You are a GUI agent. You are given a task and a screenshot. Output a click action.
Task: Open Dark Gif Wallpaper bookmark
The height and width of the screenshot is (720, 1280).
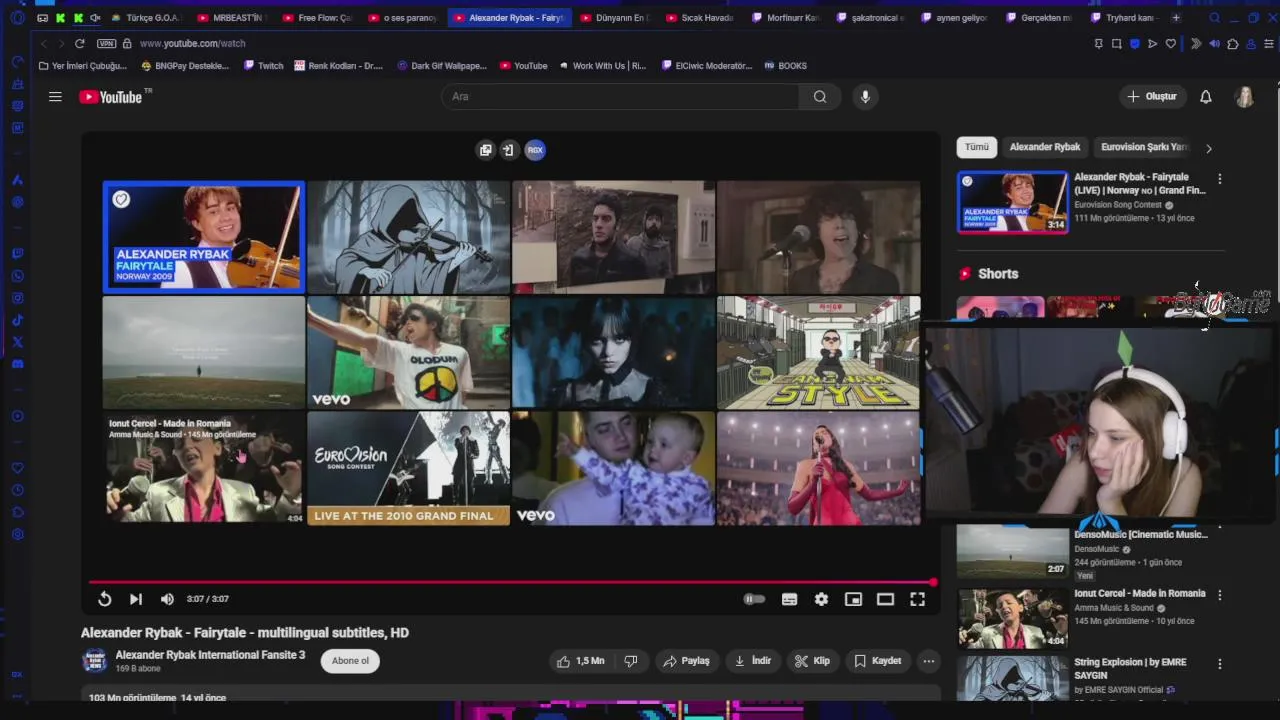coord(441,66)
